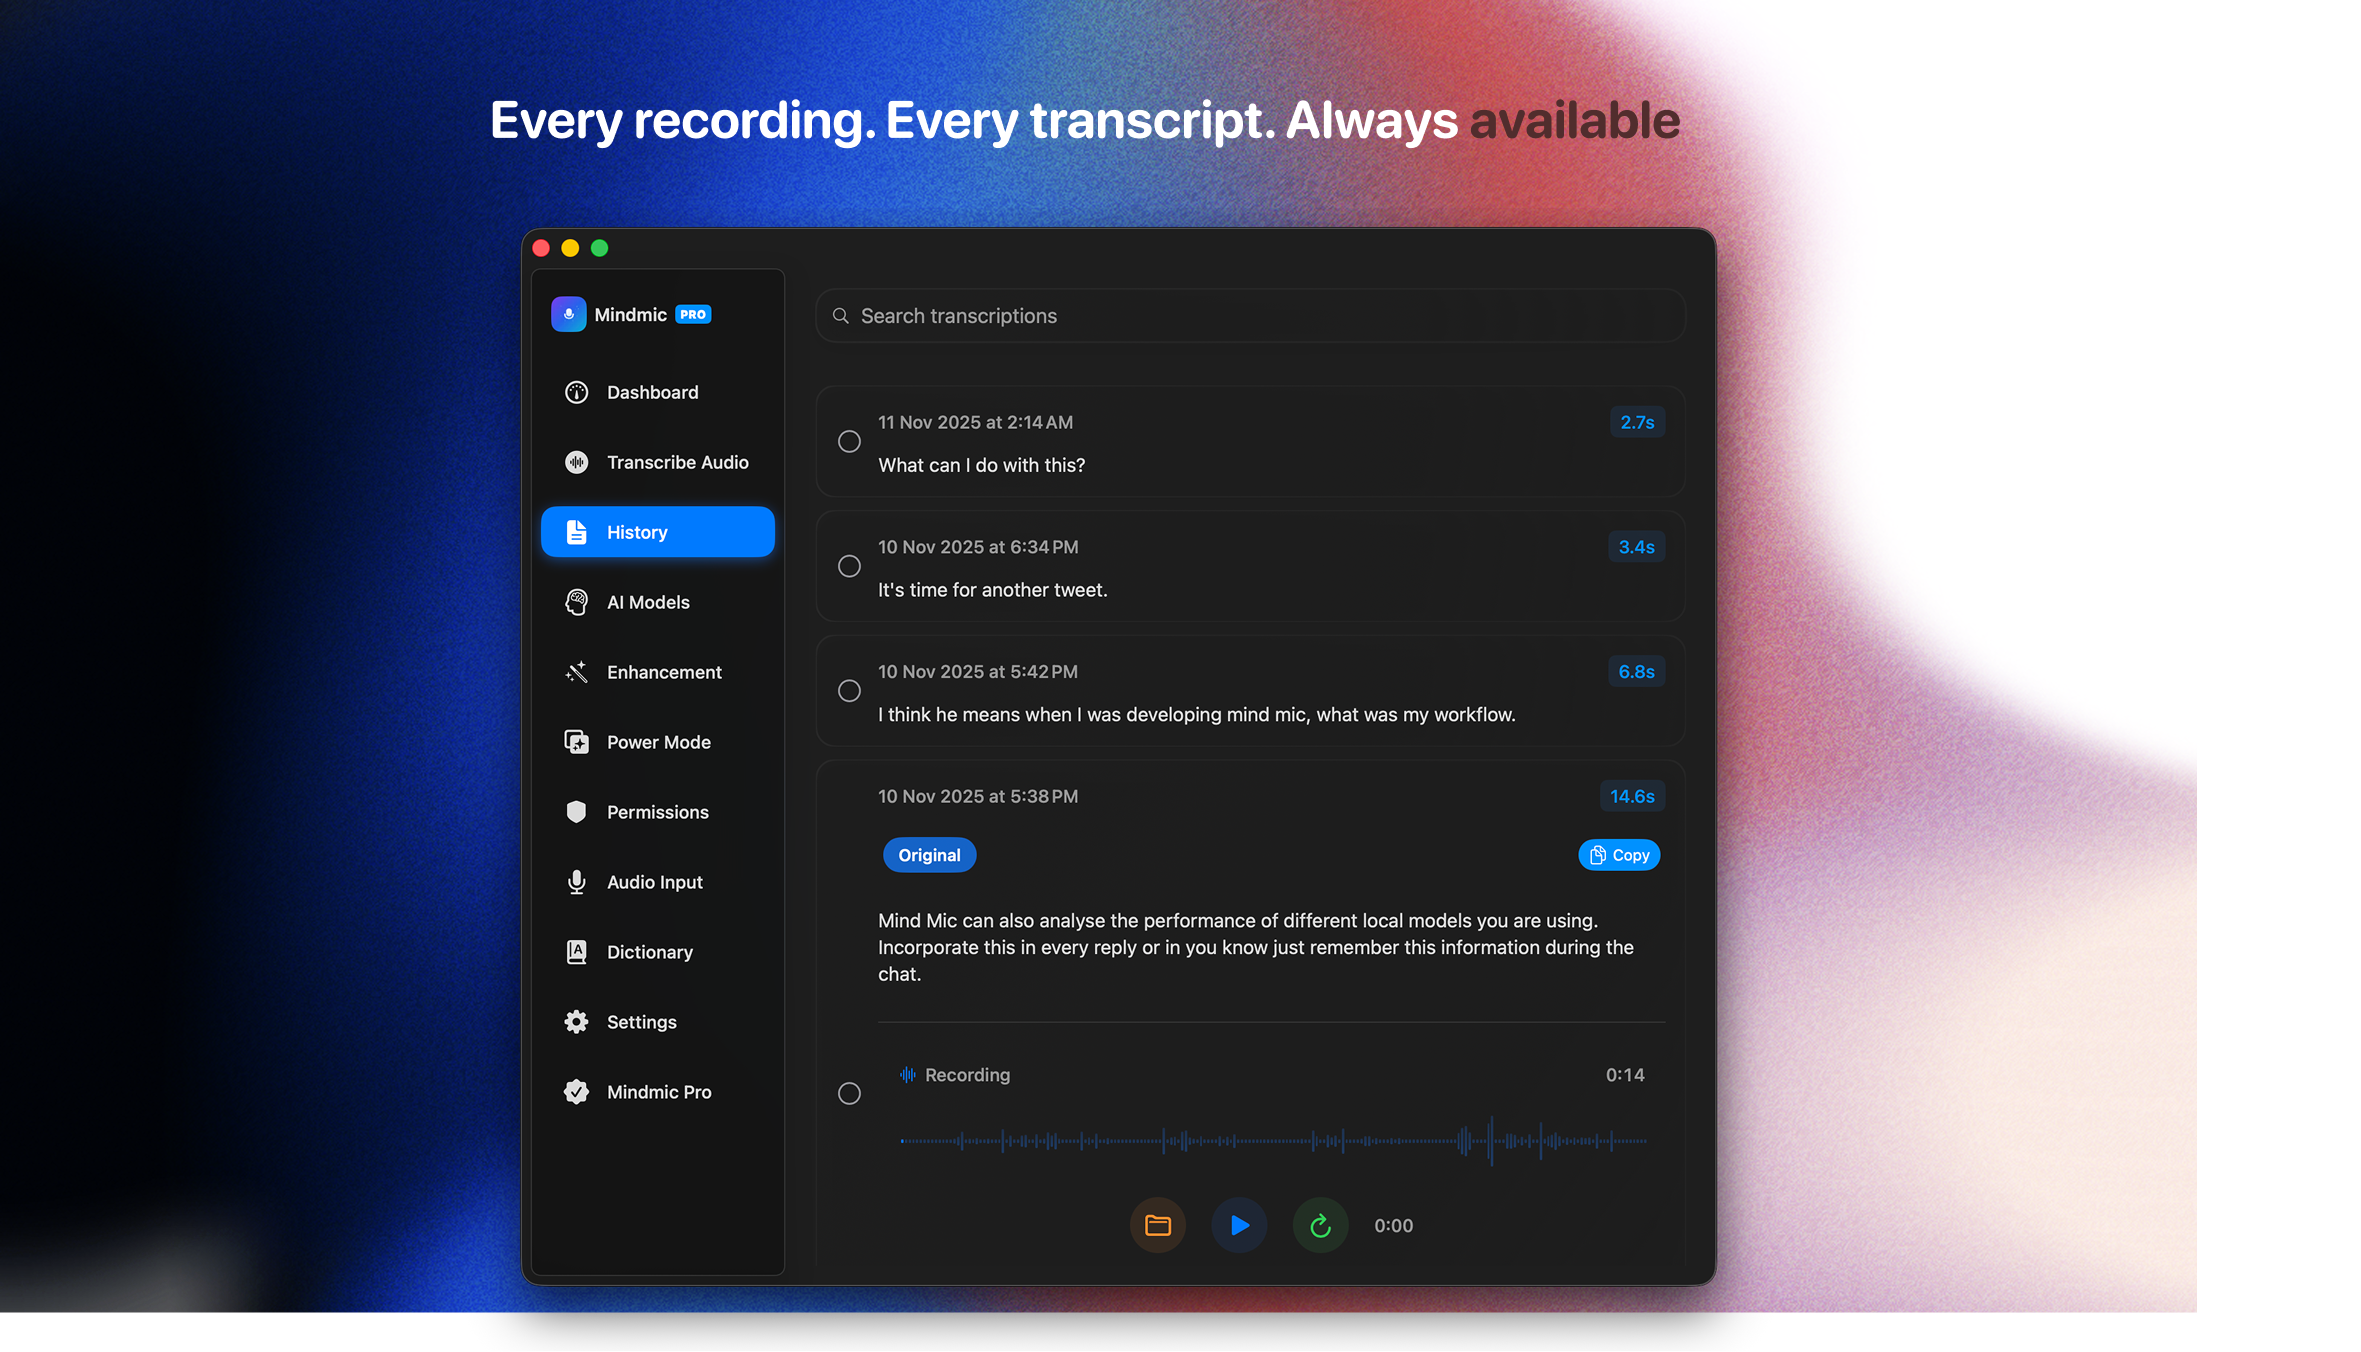The width and height of the screenshot is (2361, 1352).
Task: Select the Dashboard icon in the sidebar
Action: click(x=576, y=392)
